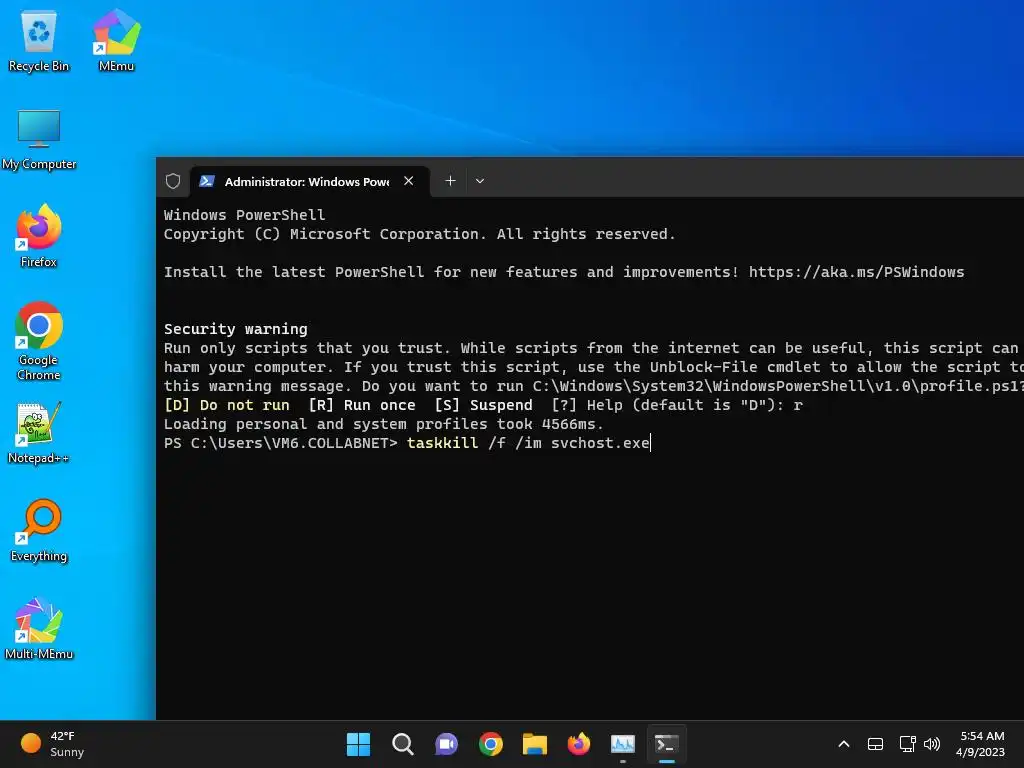Click the 'Copyright (C) Microsoft Corporation' line
The width and height of the screenshot is (1024, 768).
pos(419,234)
